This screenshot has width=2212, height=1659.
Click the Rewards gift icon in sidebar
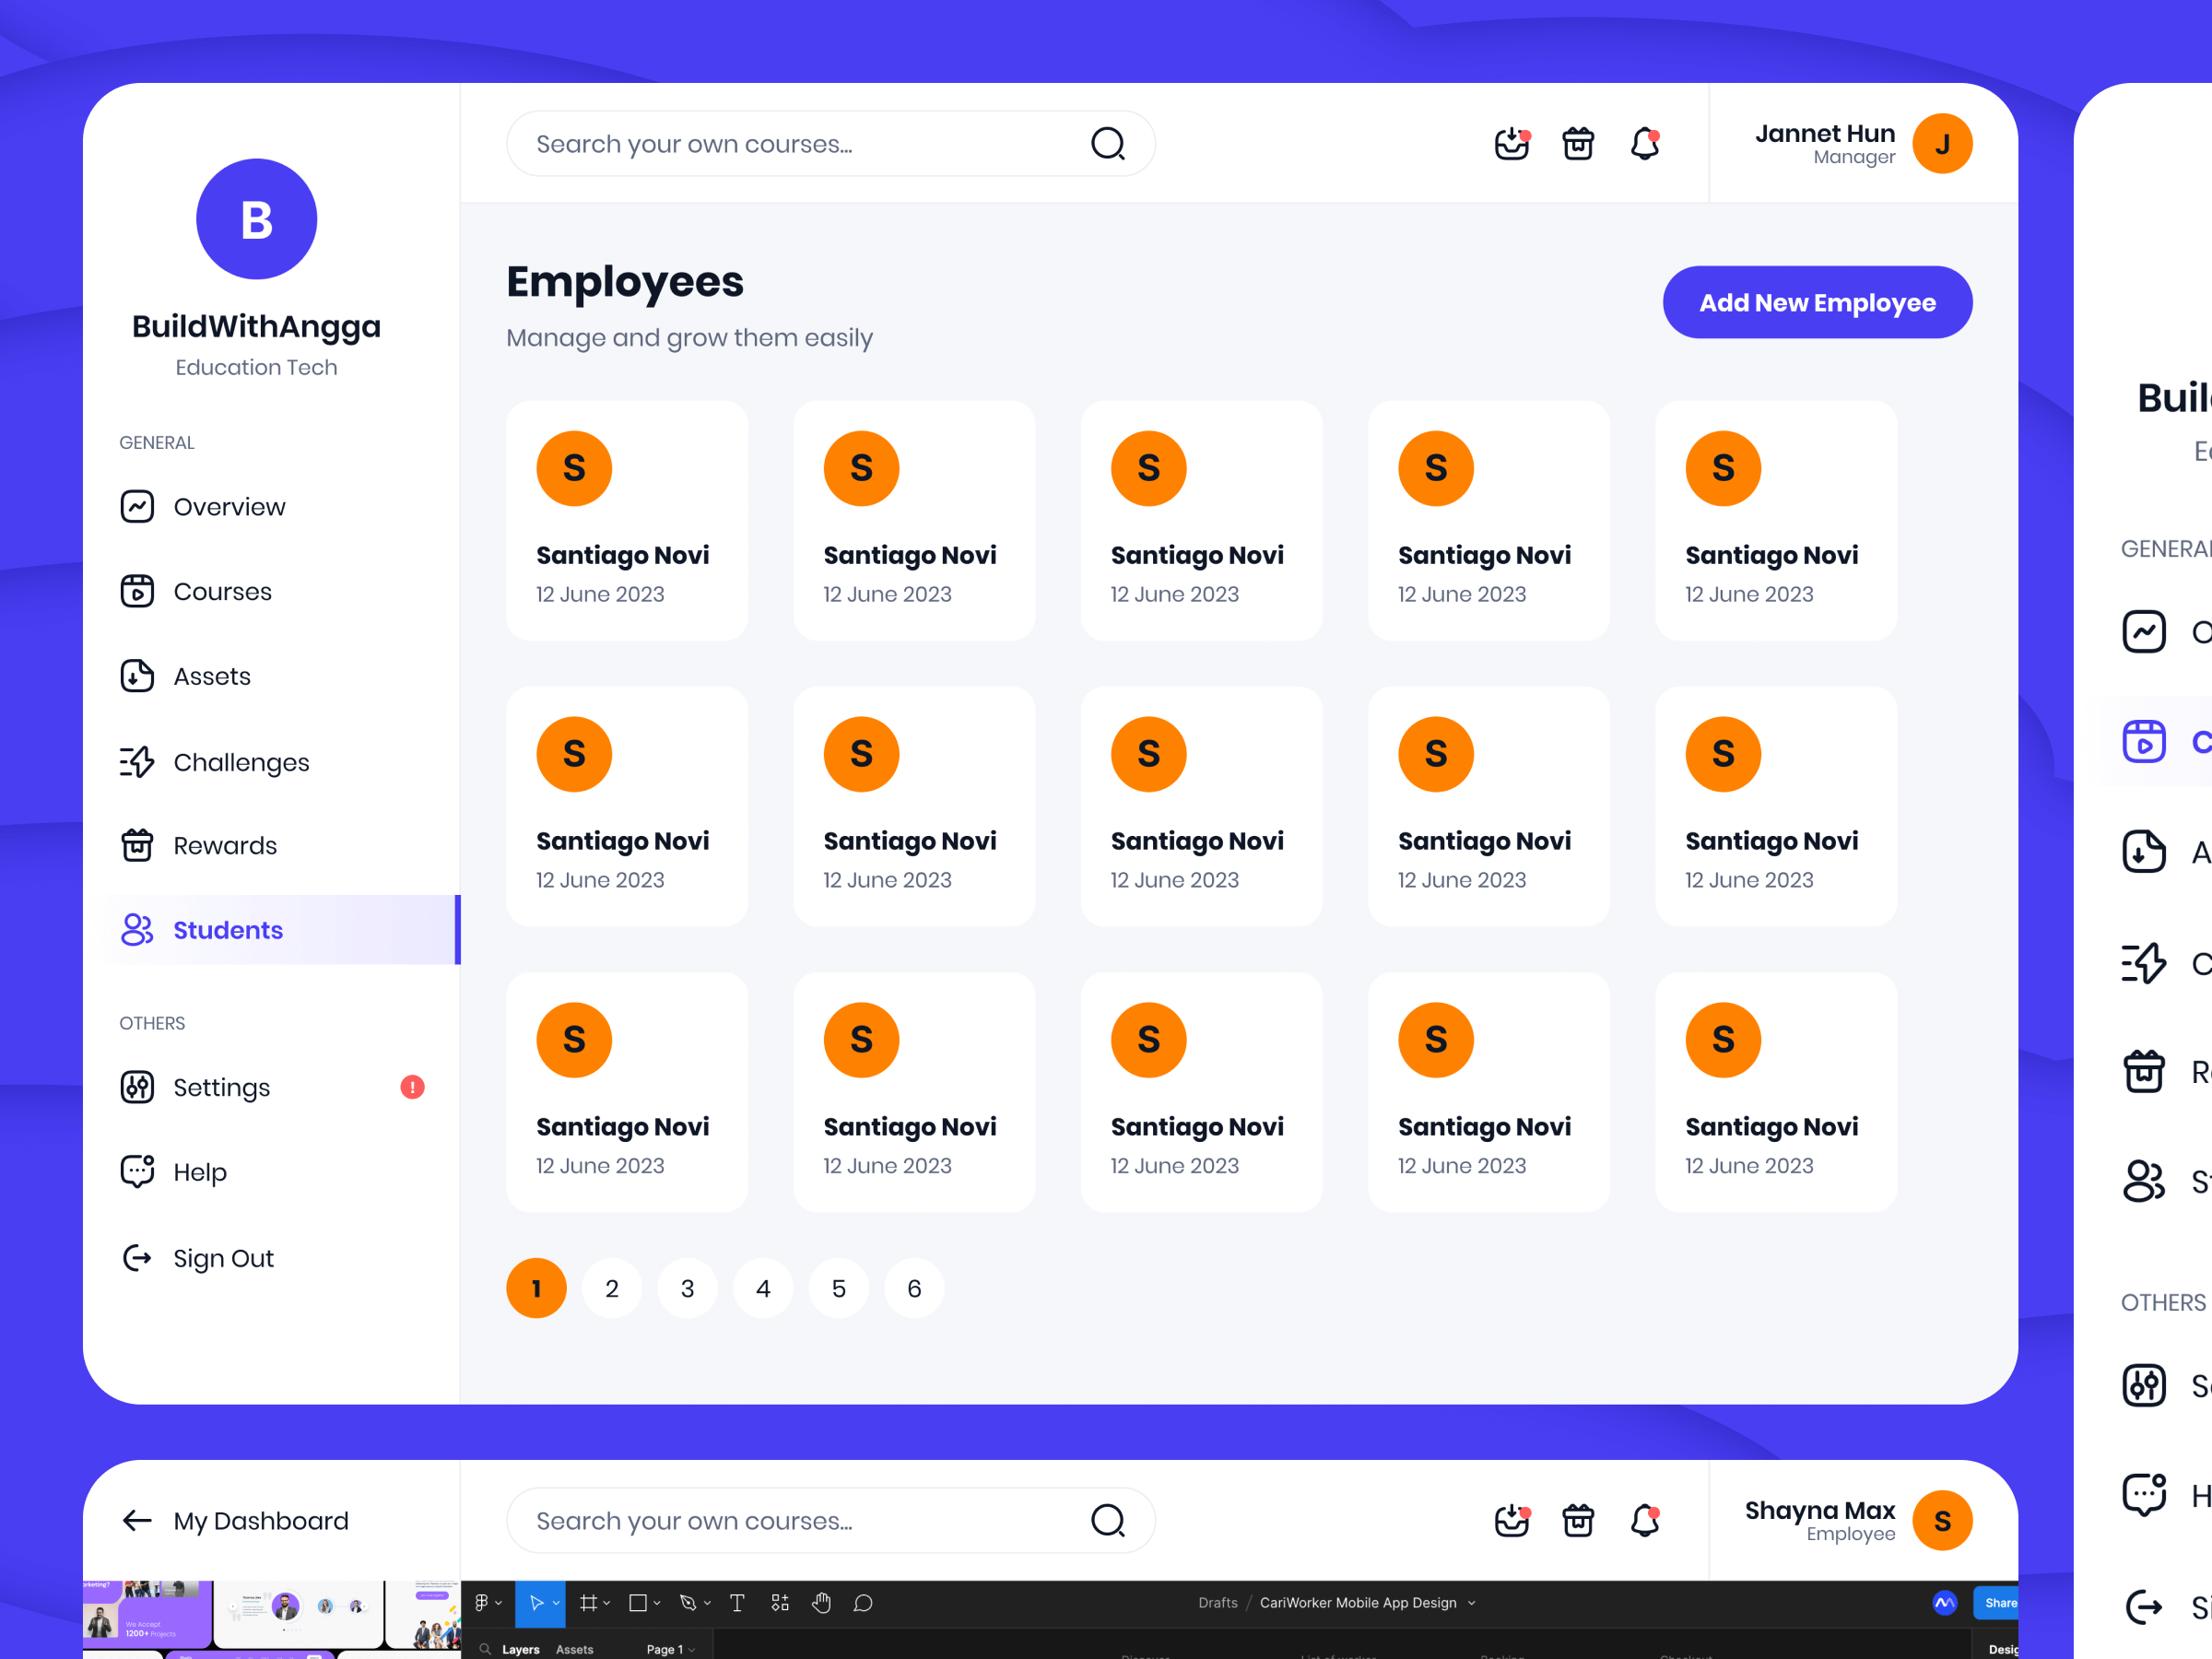click(x=137, y=845)
